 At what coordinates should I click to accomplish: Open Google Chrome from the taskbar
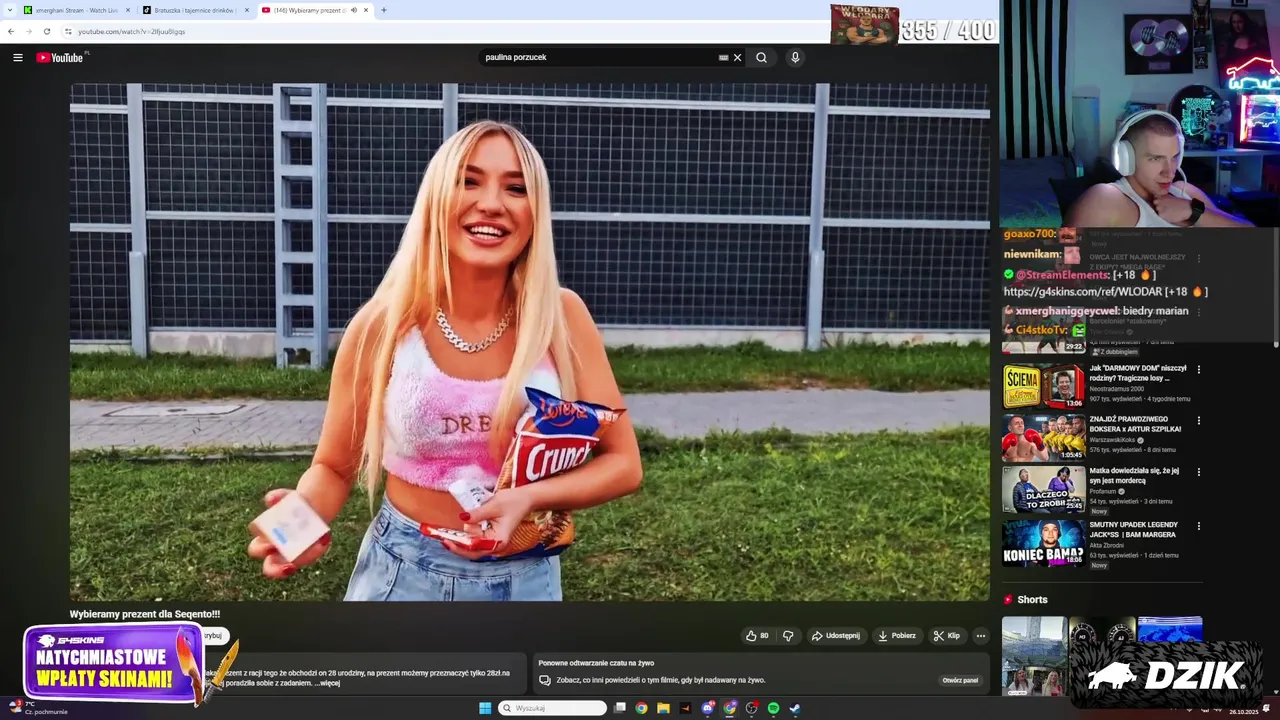point(641,708)
